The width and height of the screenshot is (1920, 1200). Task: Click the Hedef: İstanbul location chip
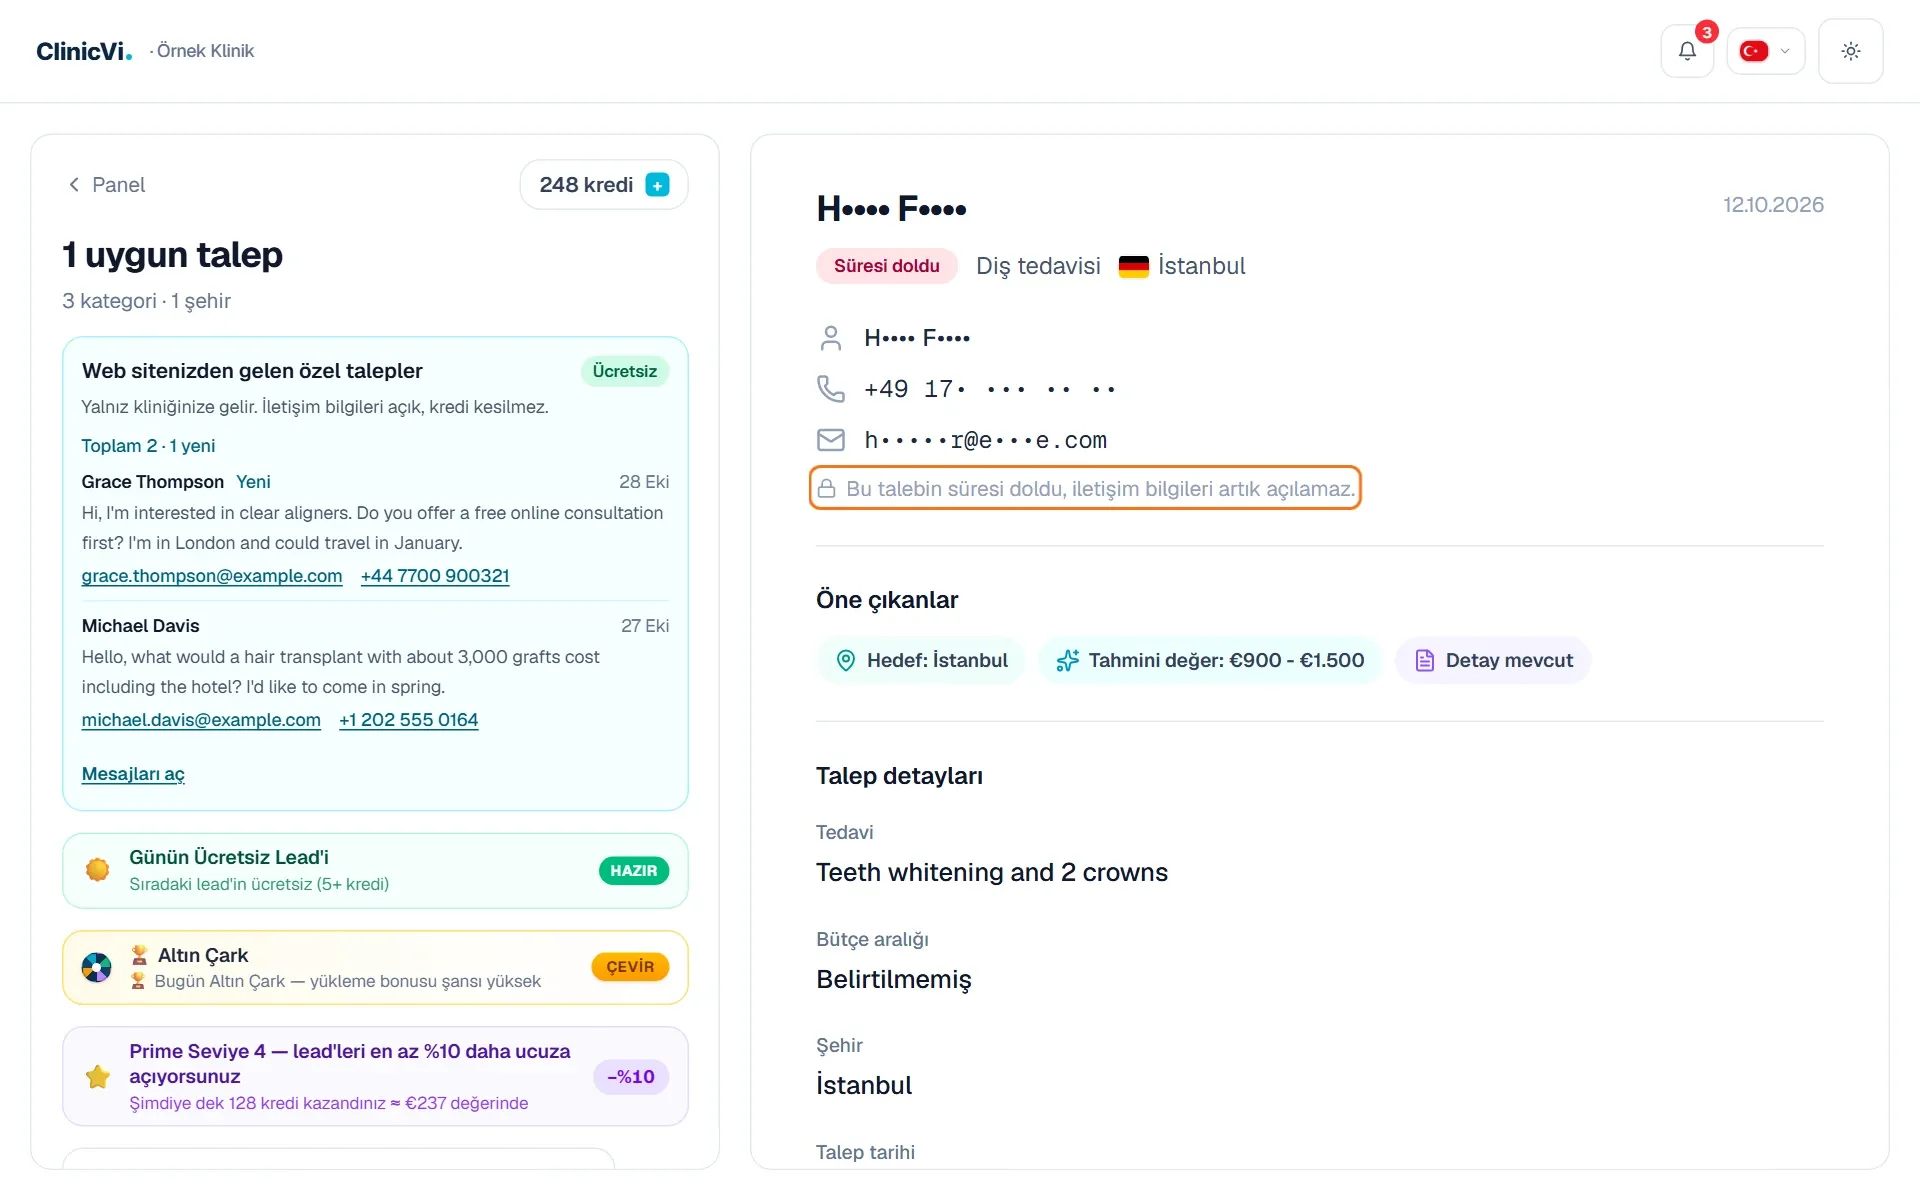pyautogui.click(x=921, y=661)
